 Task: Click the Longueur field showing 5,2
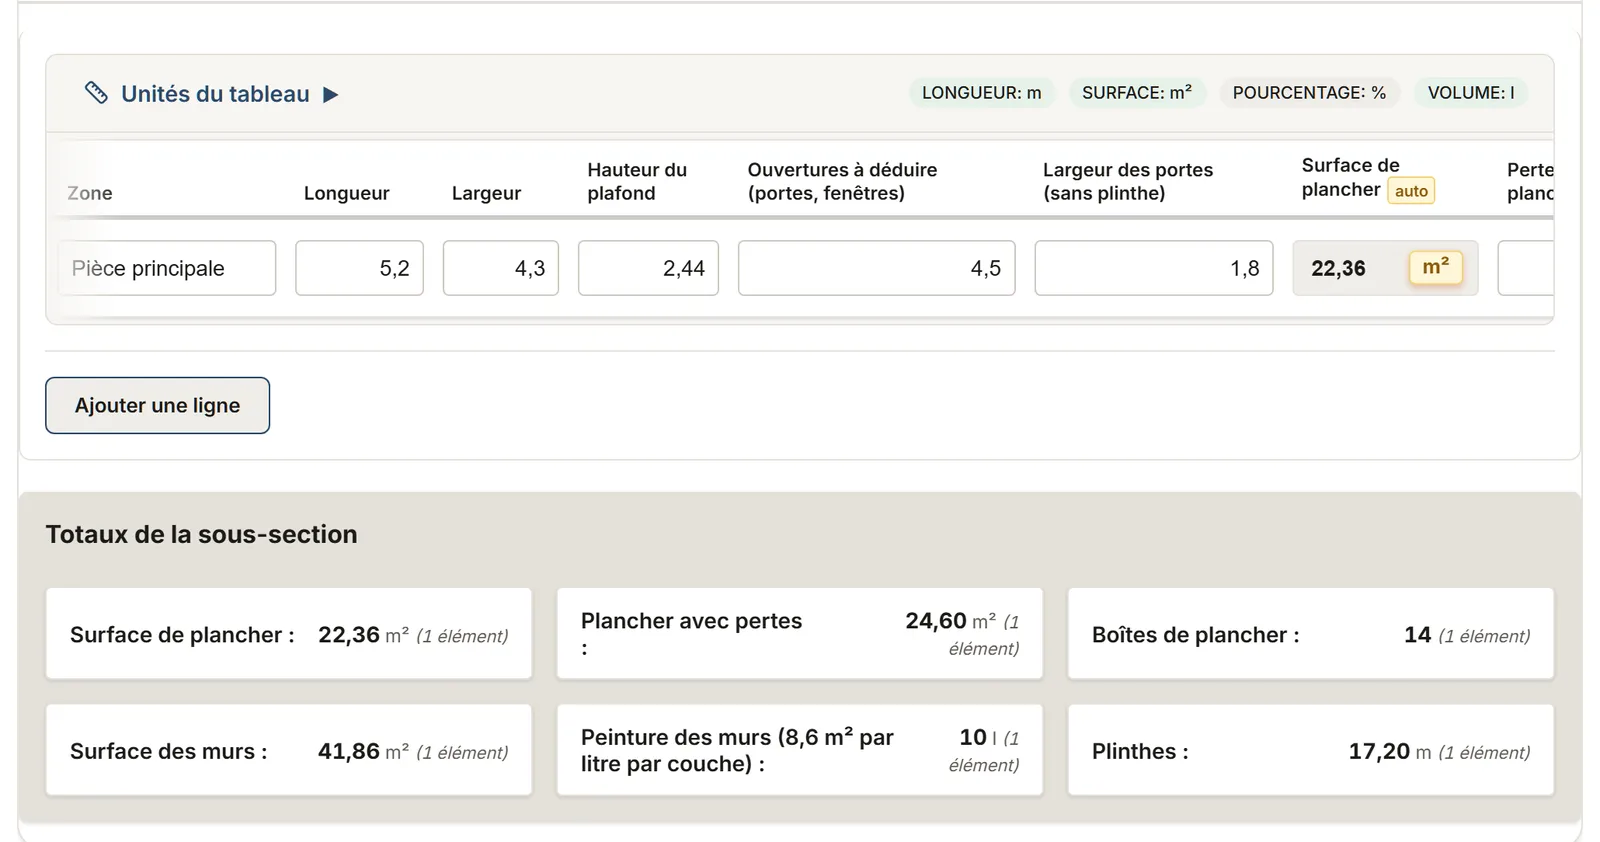click(359, 268)
